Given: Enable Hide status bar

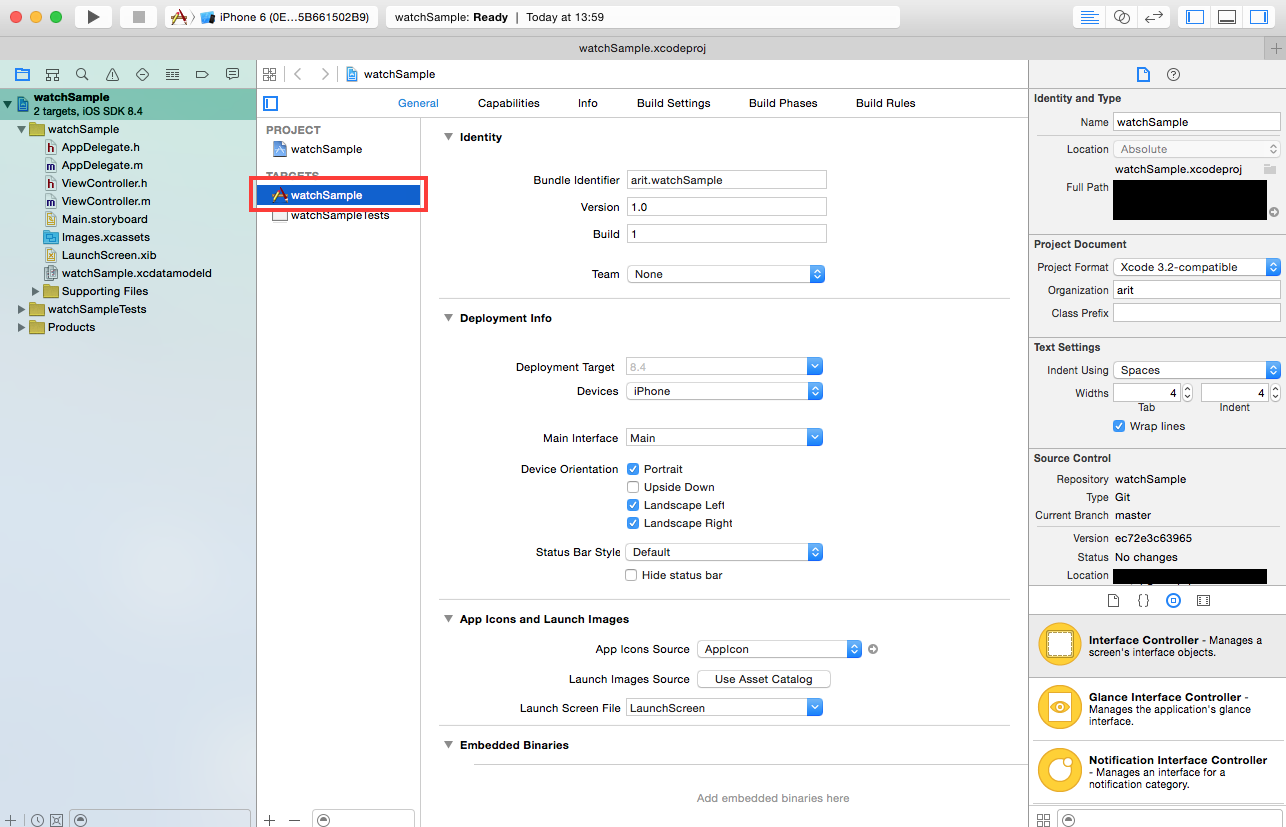Looking at the screenshot, I should pos(631,575).
